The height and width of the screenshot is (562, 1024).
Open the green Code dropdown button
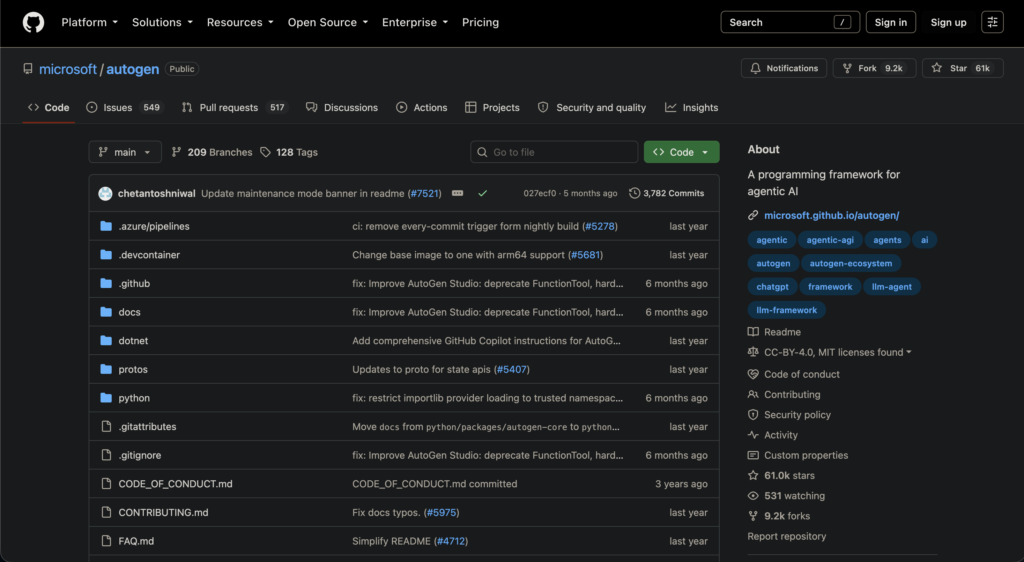pyautogui.click(x=681, y=152)
